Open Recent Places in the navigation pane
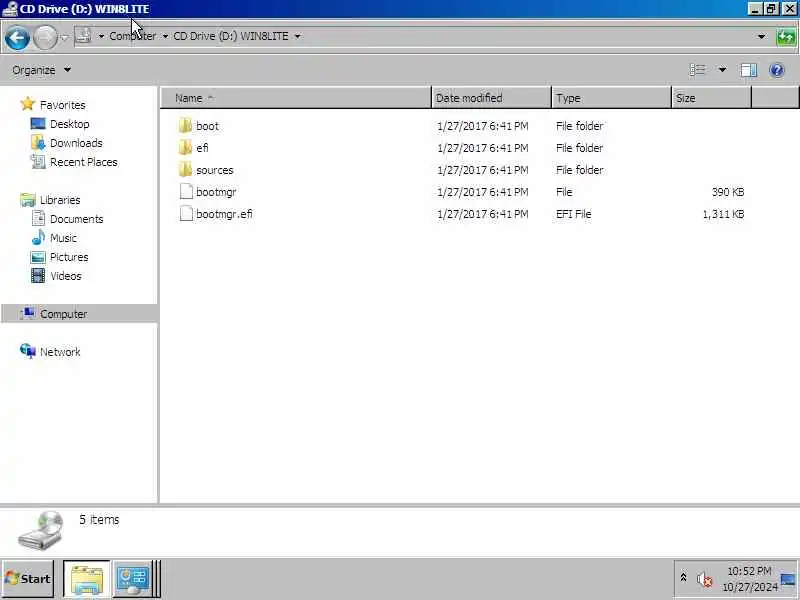Screen dimensions: 800x600 84,162
